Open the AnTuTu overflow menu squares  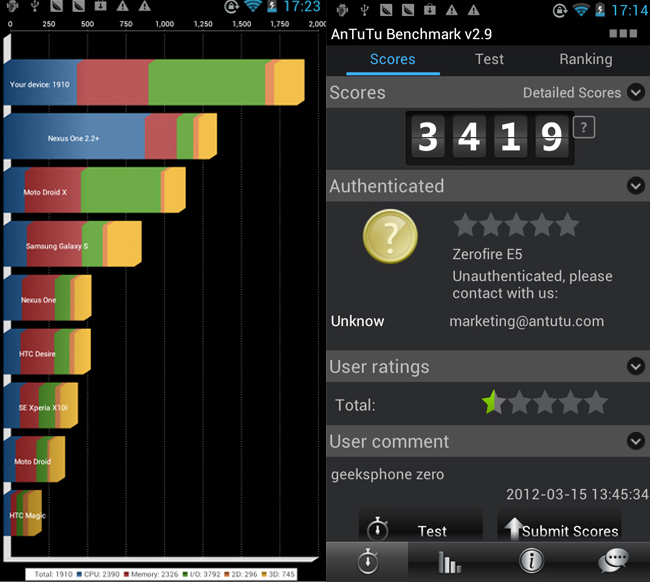click(x=623, y=34)
